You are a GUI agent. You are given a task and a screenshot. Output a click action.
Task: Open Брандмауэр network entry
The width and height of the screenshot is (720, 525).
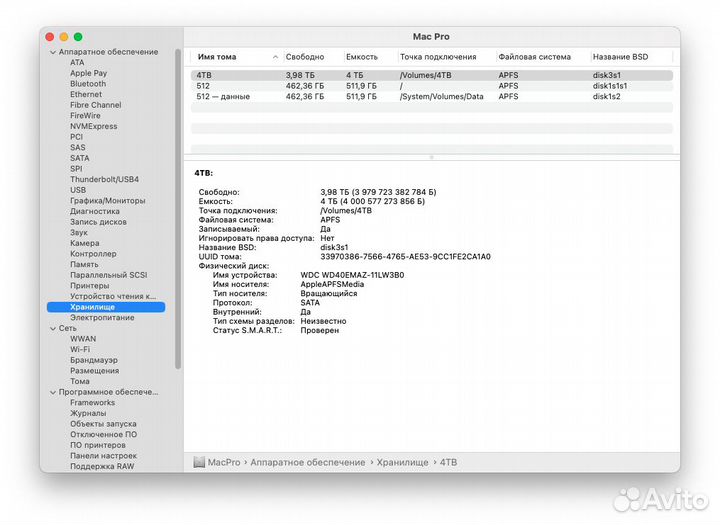[94, 360]
